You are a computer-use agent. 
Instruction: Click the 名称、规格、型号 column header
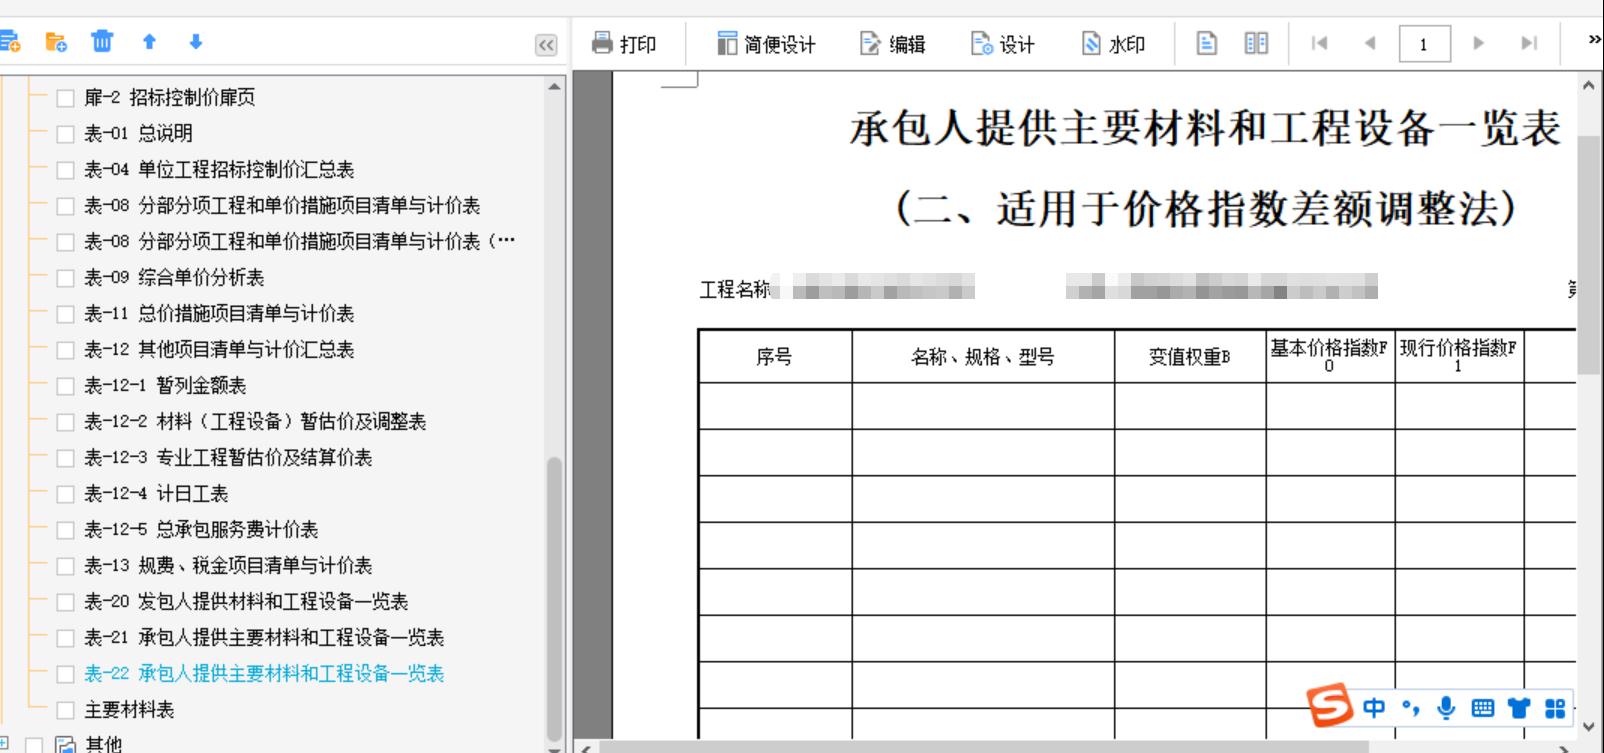tap(983, 356)
